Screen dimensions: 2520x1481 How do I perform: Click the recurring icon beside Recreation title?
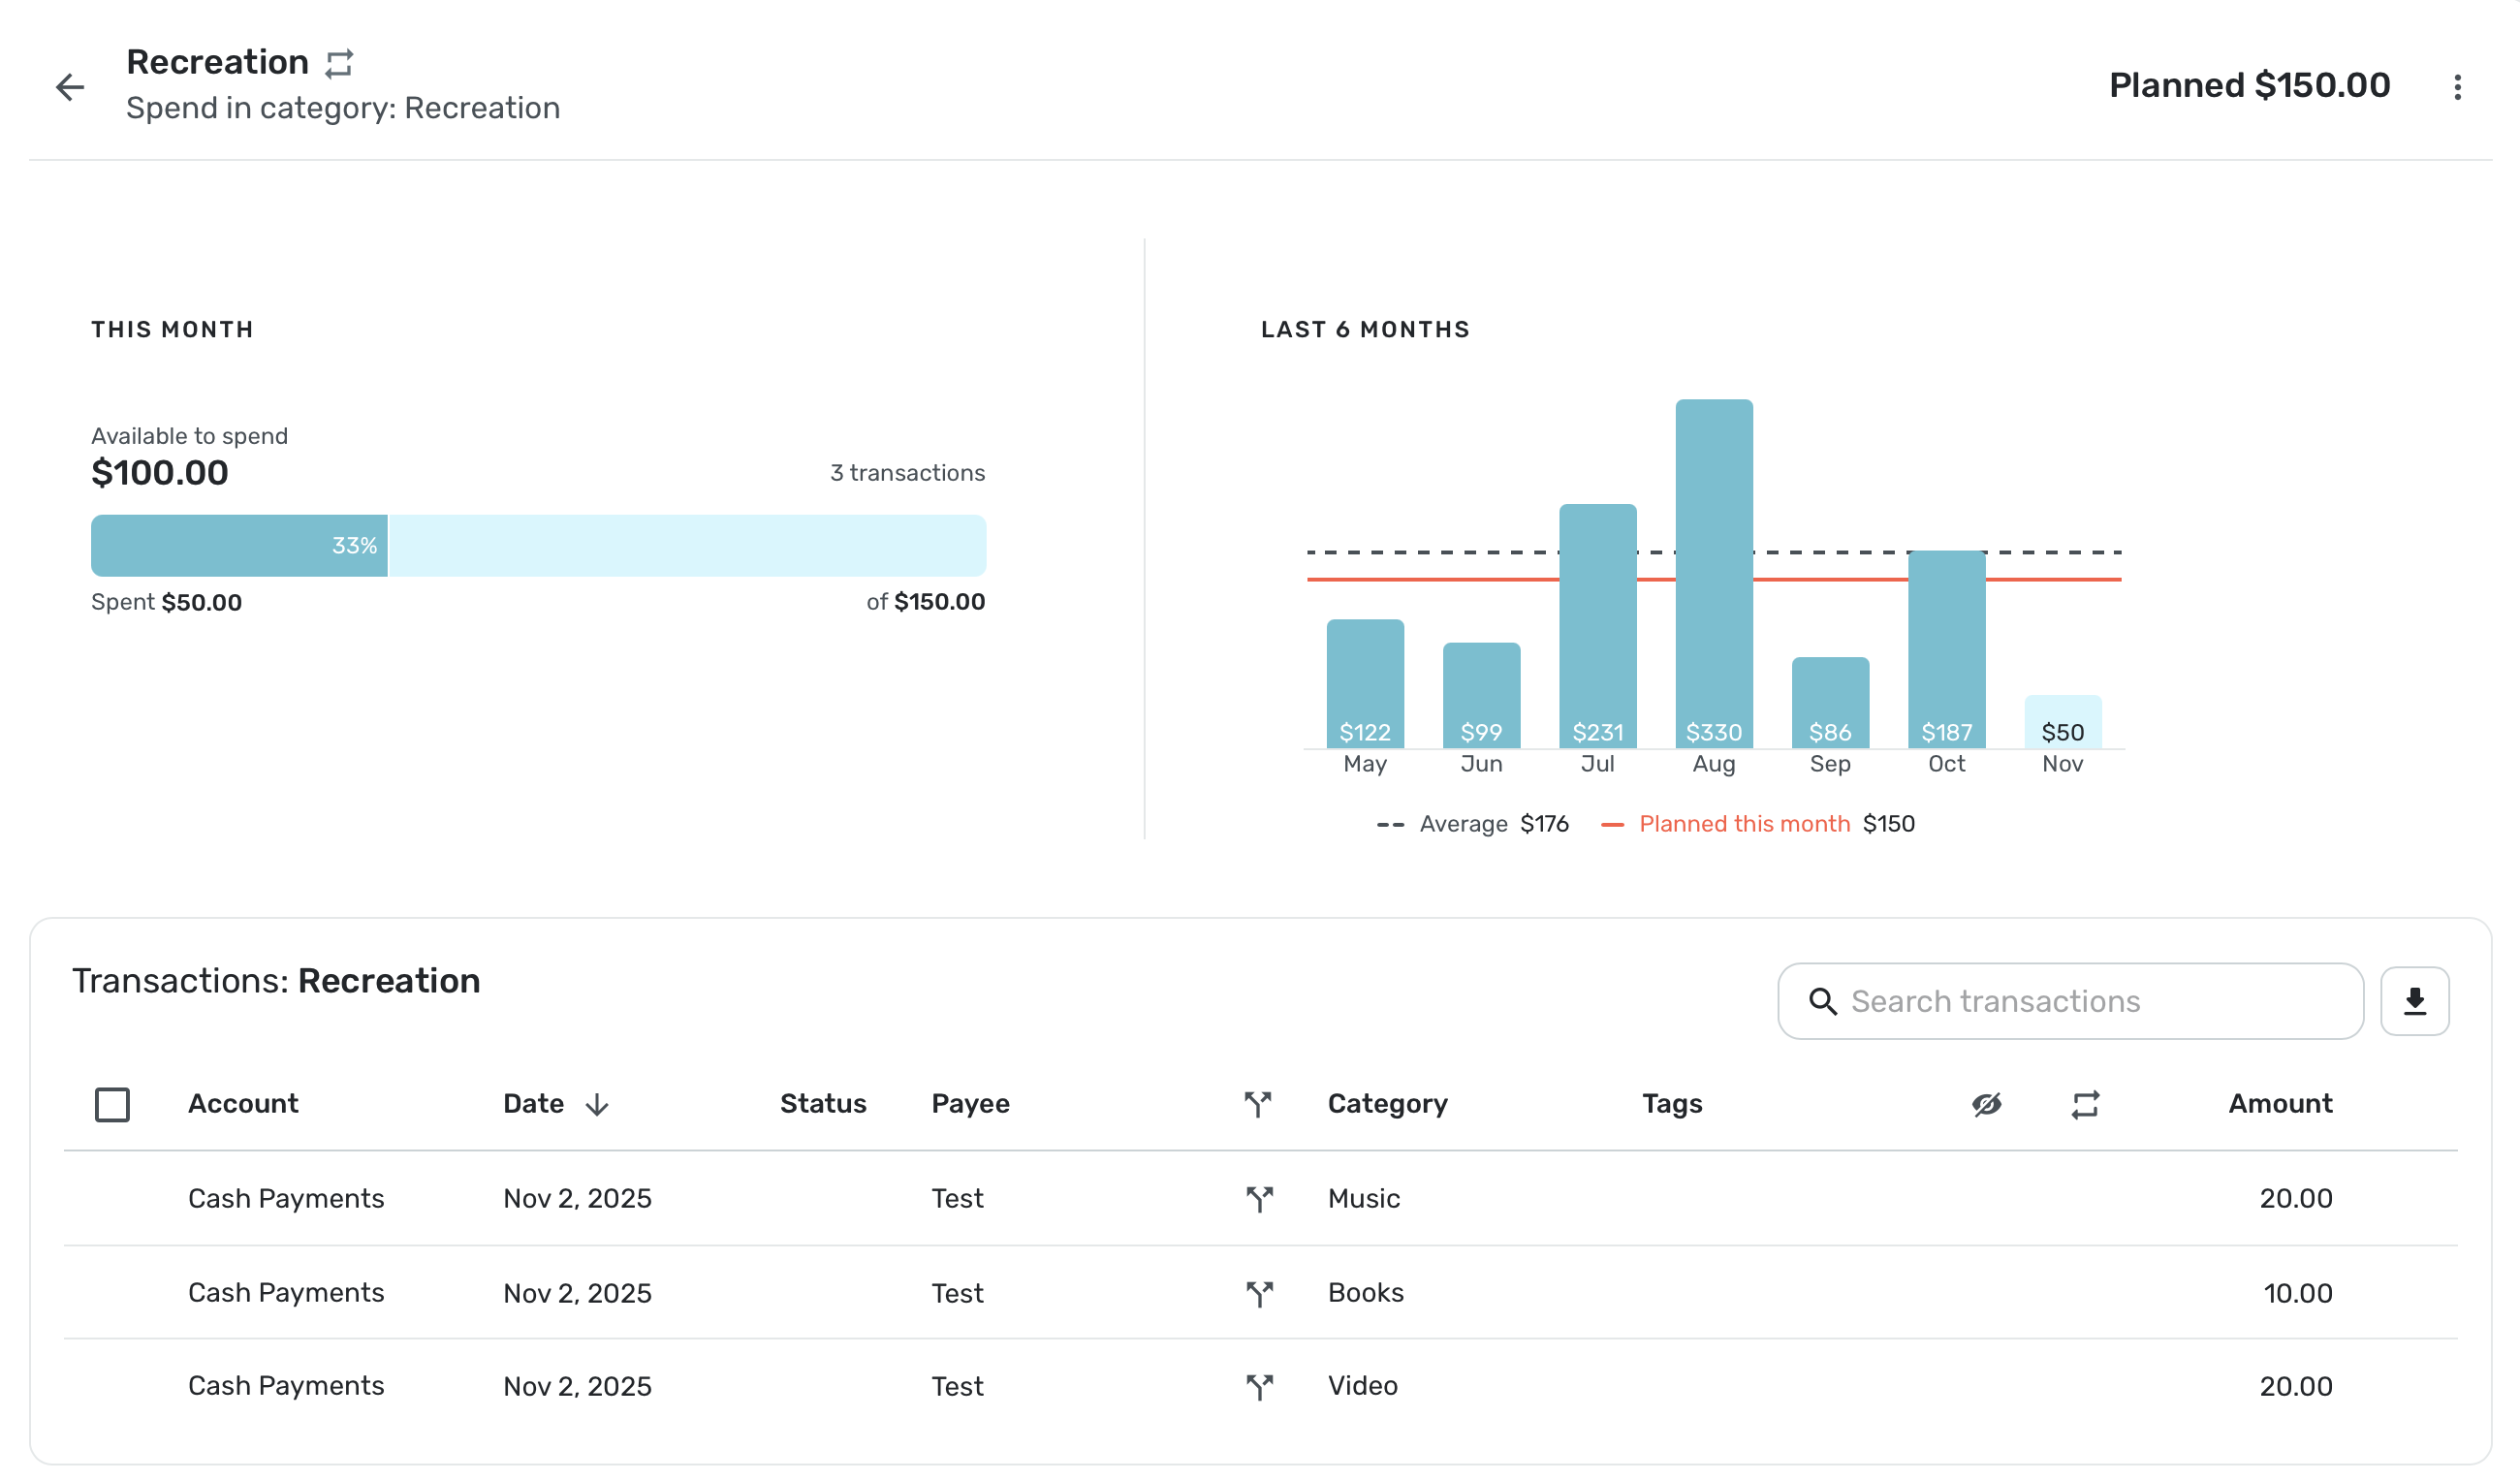pos(339,63)
